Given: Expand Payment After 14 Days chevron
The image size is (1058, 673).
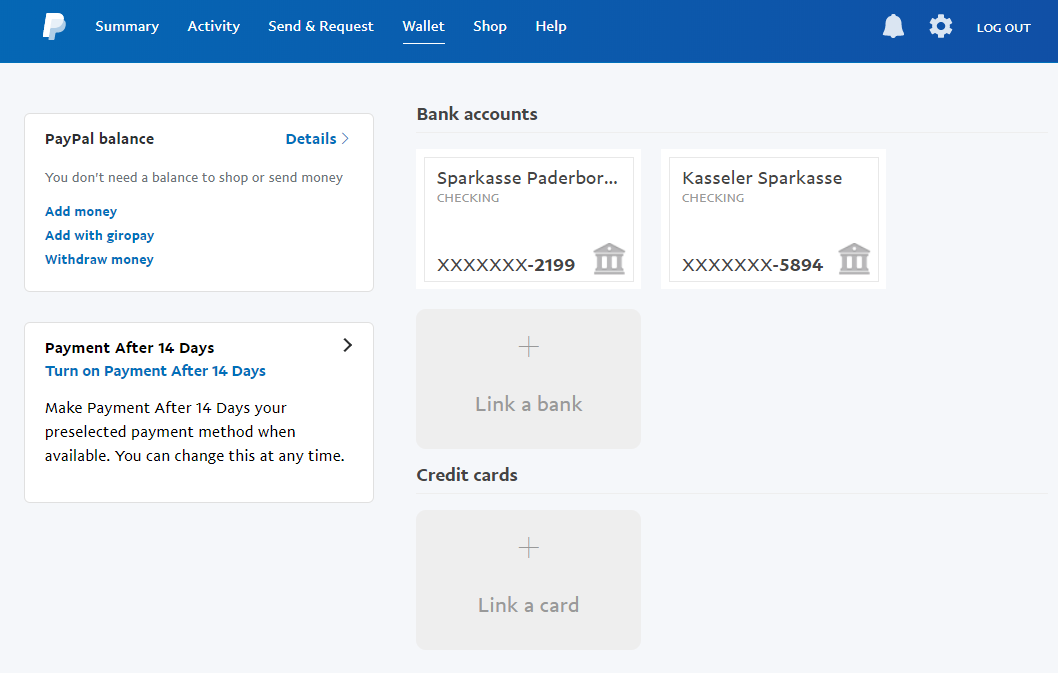Looking at the screenshot, I should [x=347, y=345].
